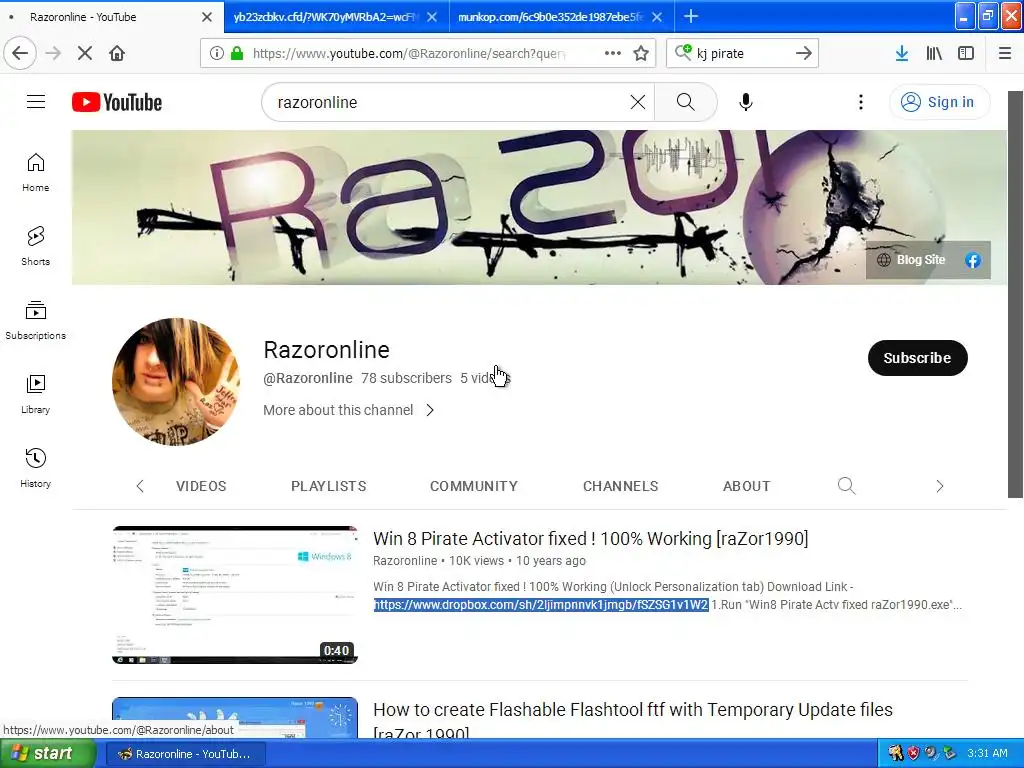Bookmark this page with the star
Screen dimensions: 1024x768
click(641, 53)
